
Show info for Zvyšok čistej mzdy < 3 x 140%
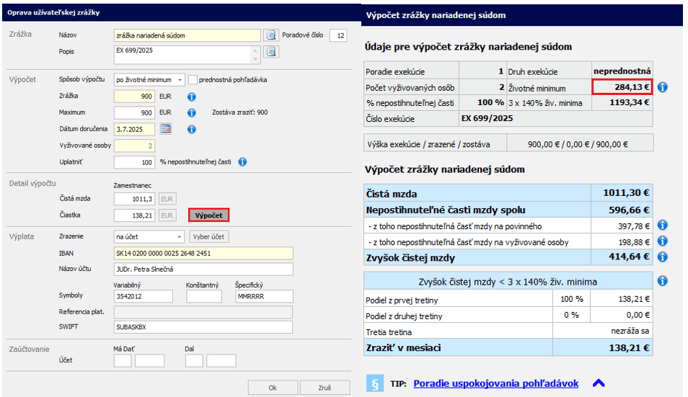(663, 281)
